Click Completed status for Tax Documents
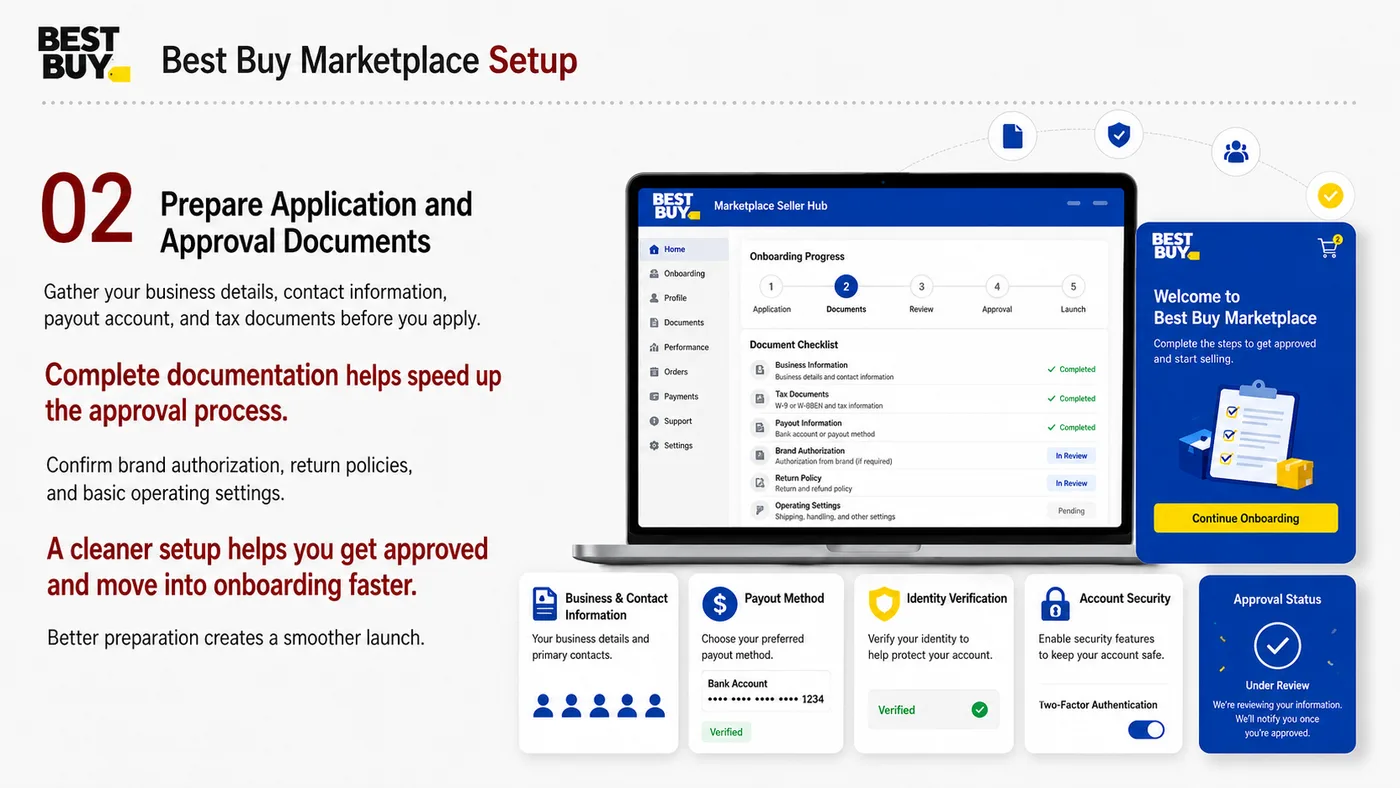This screenshot has height=788, width=1400. (x=1071, y=398)
